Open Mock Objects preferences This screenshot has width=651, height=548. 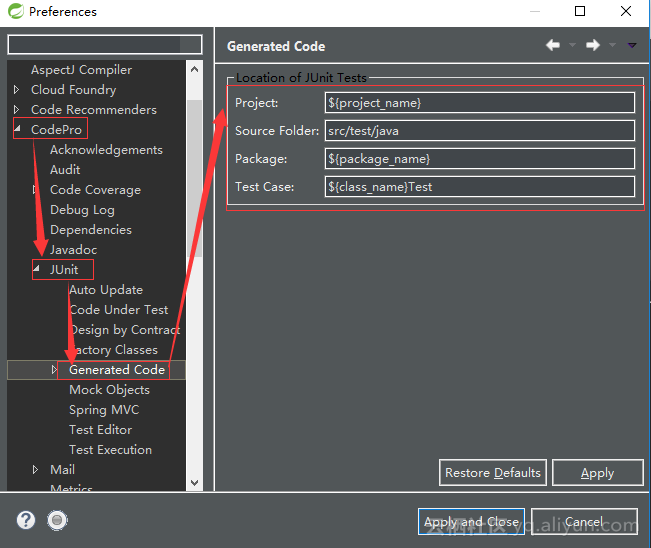coord(110,389)
